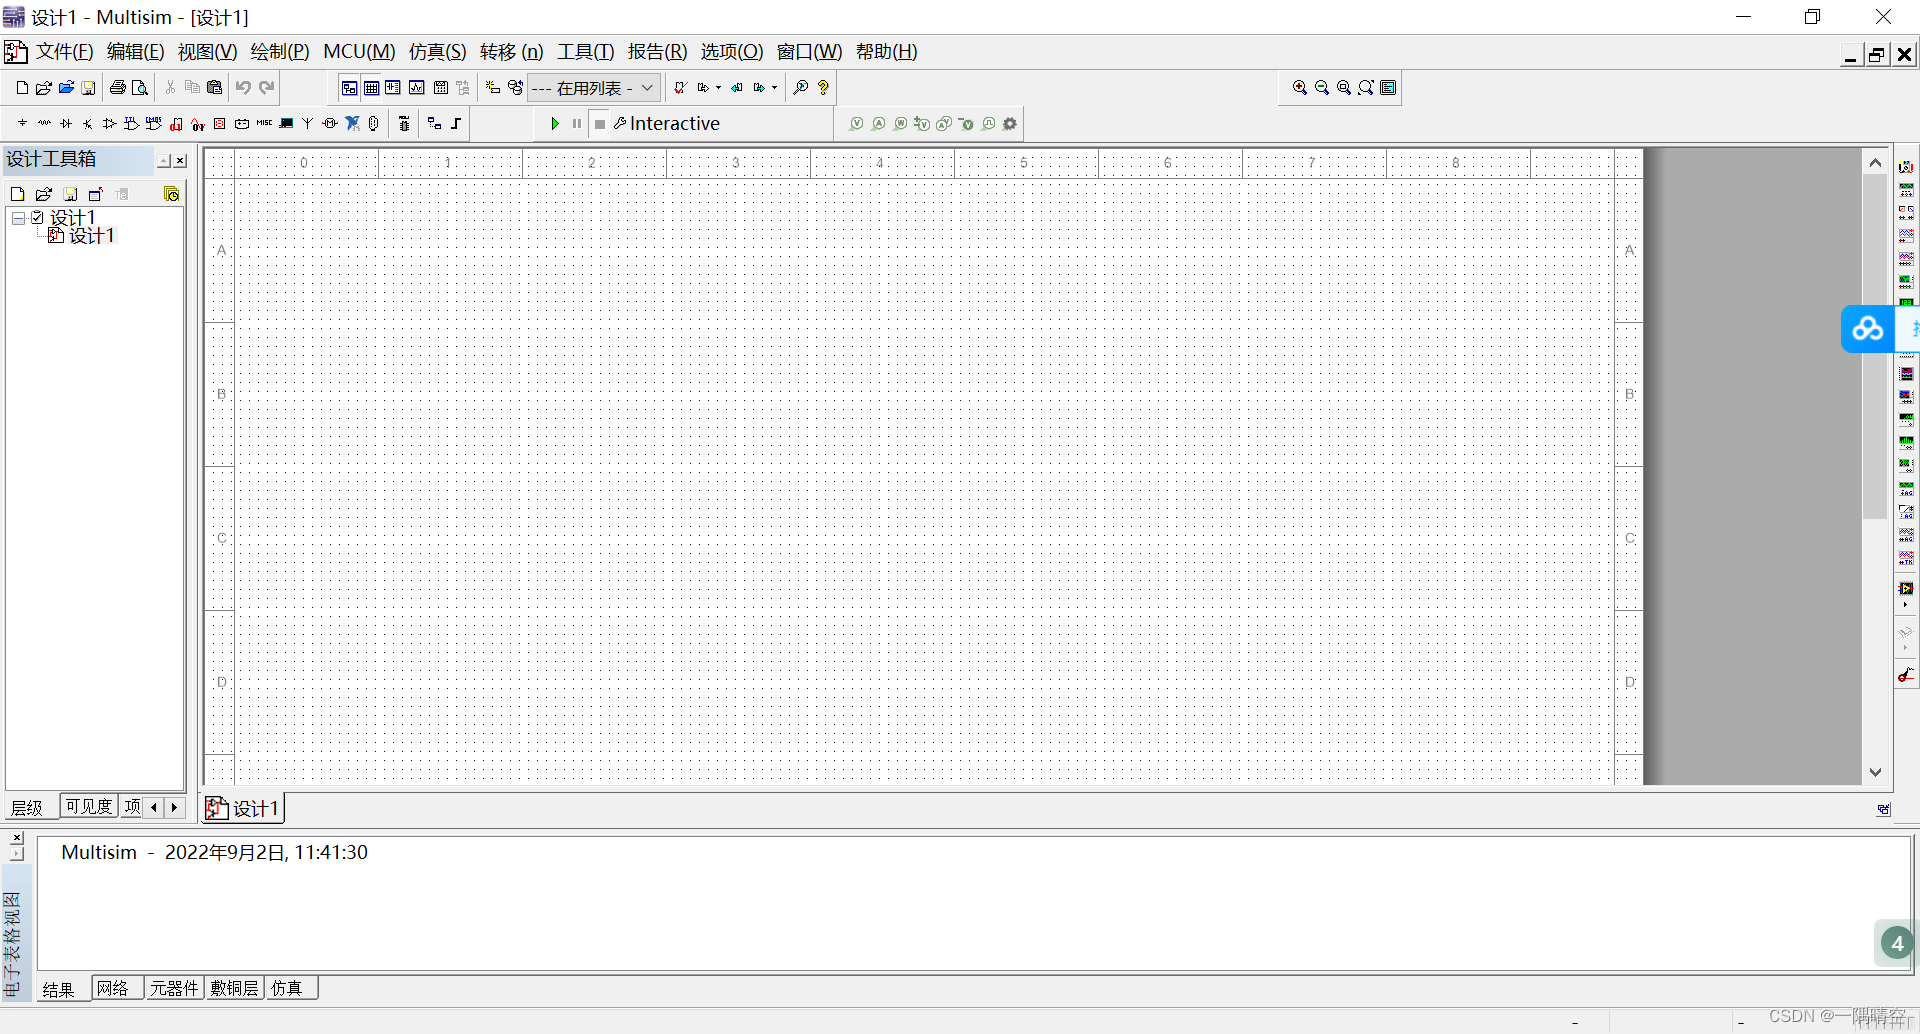Print the circuit
The height and width of the screenshot is (1034, 1920).
coord(118,88)
